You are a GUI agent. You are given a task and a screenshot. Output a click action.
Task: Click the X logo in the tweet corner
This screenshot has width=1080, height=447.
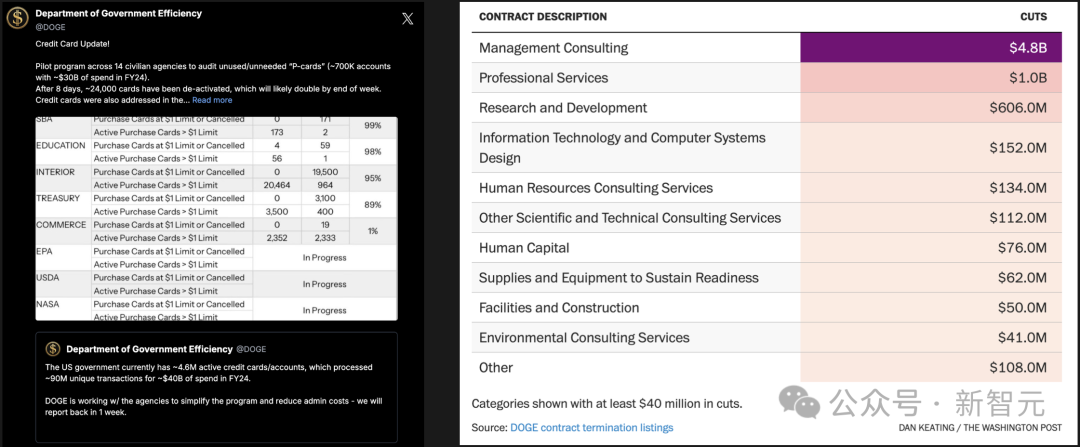click(407, 19)
